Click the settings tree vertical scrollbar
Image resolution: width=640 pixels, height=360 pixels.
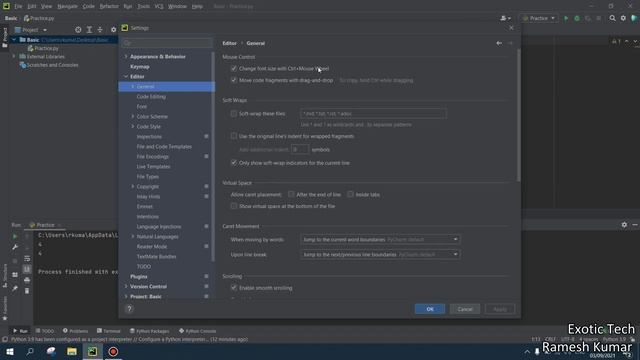pyautogui.click(x=213, y=157)
